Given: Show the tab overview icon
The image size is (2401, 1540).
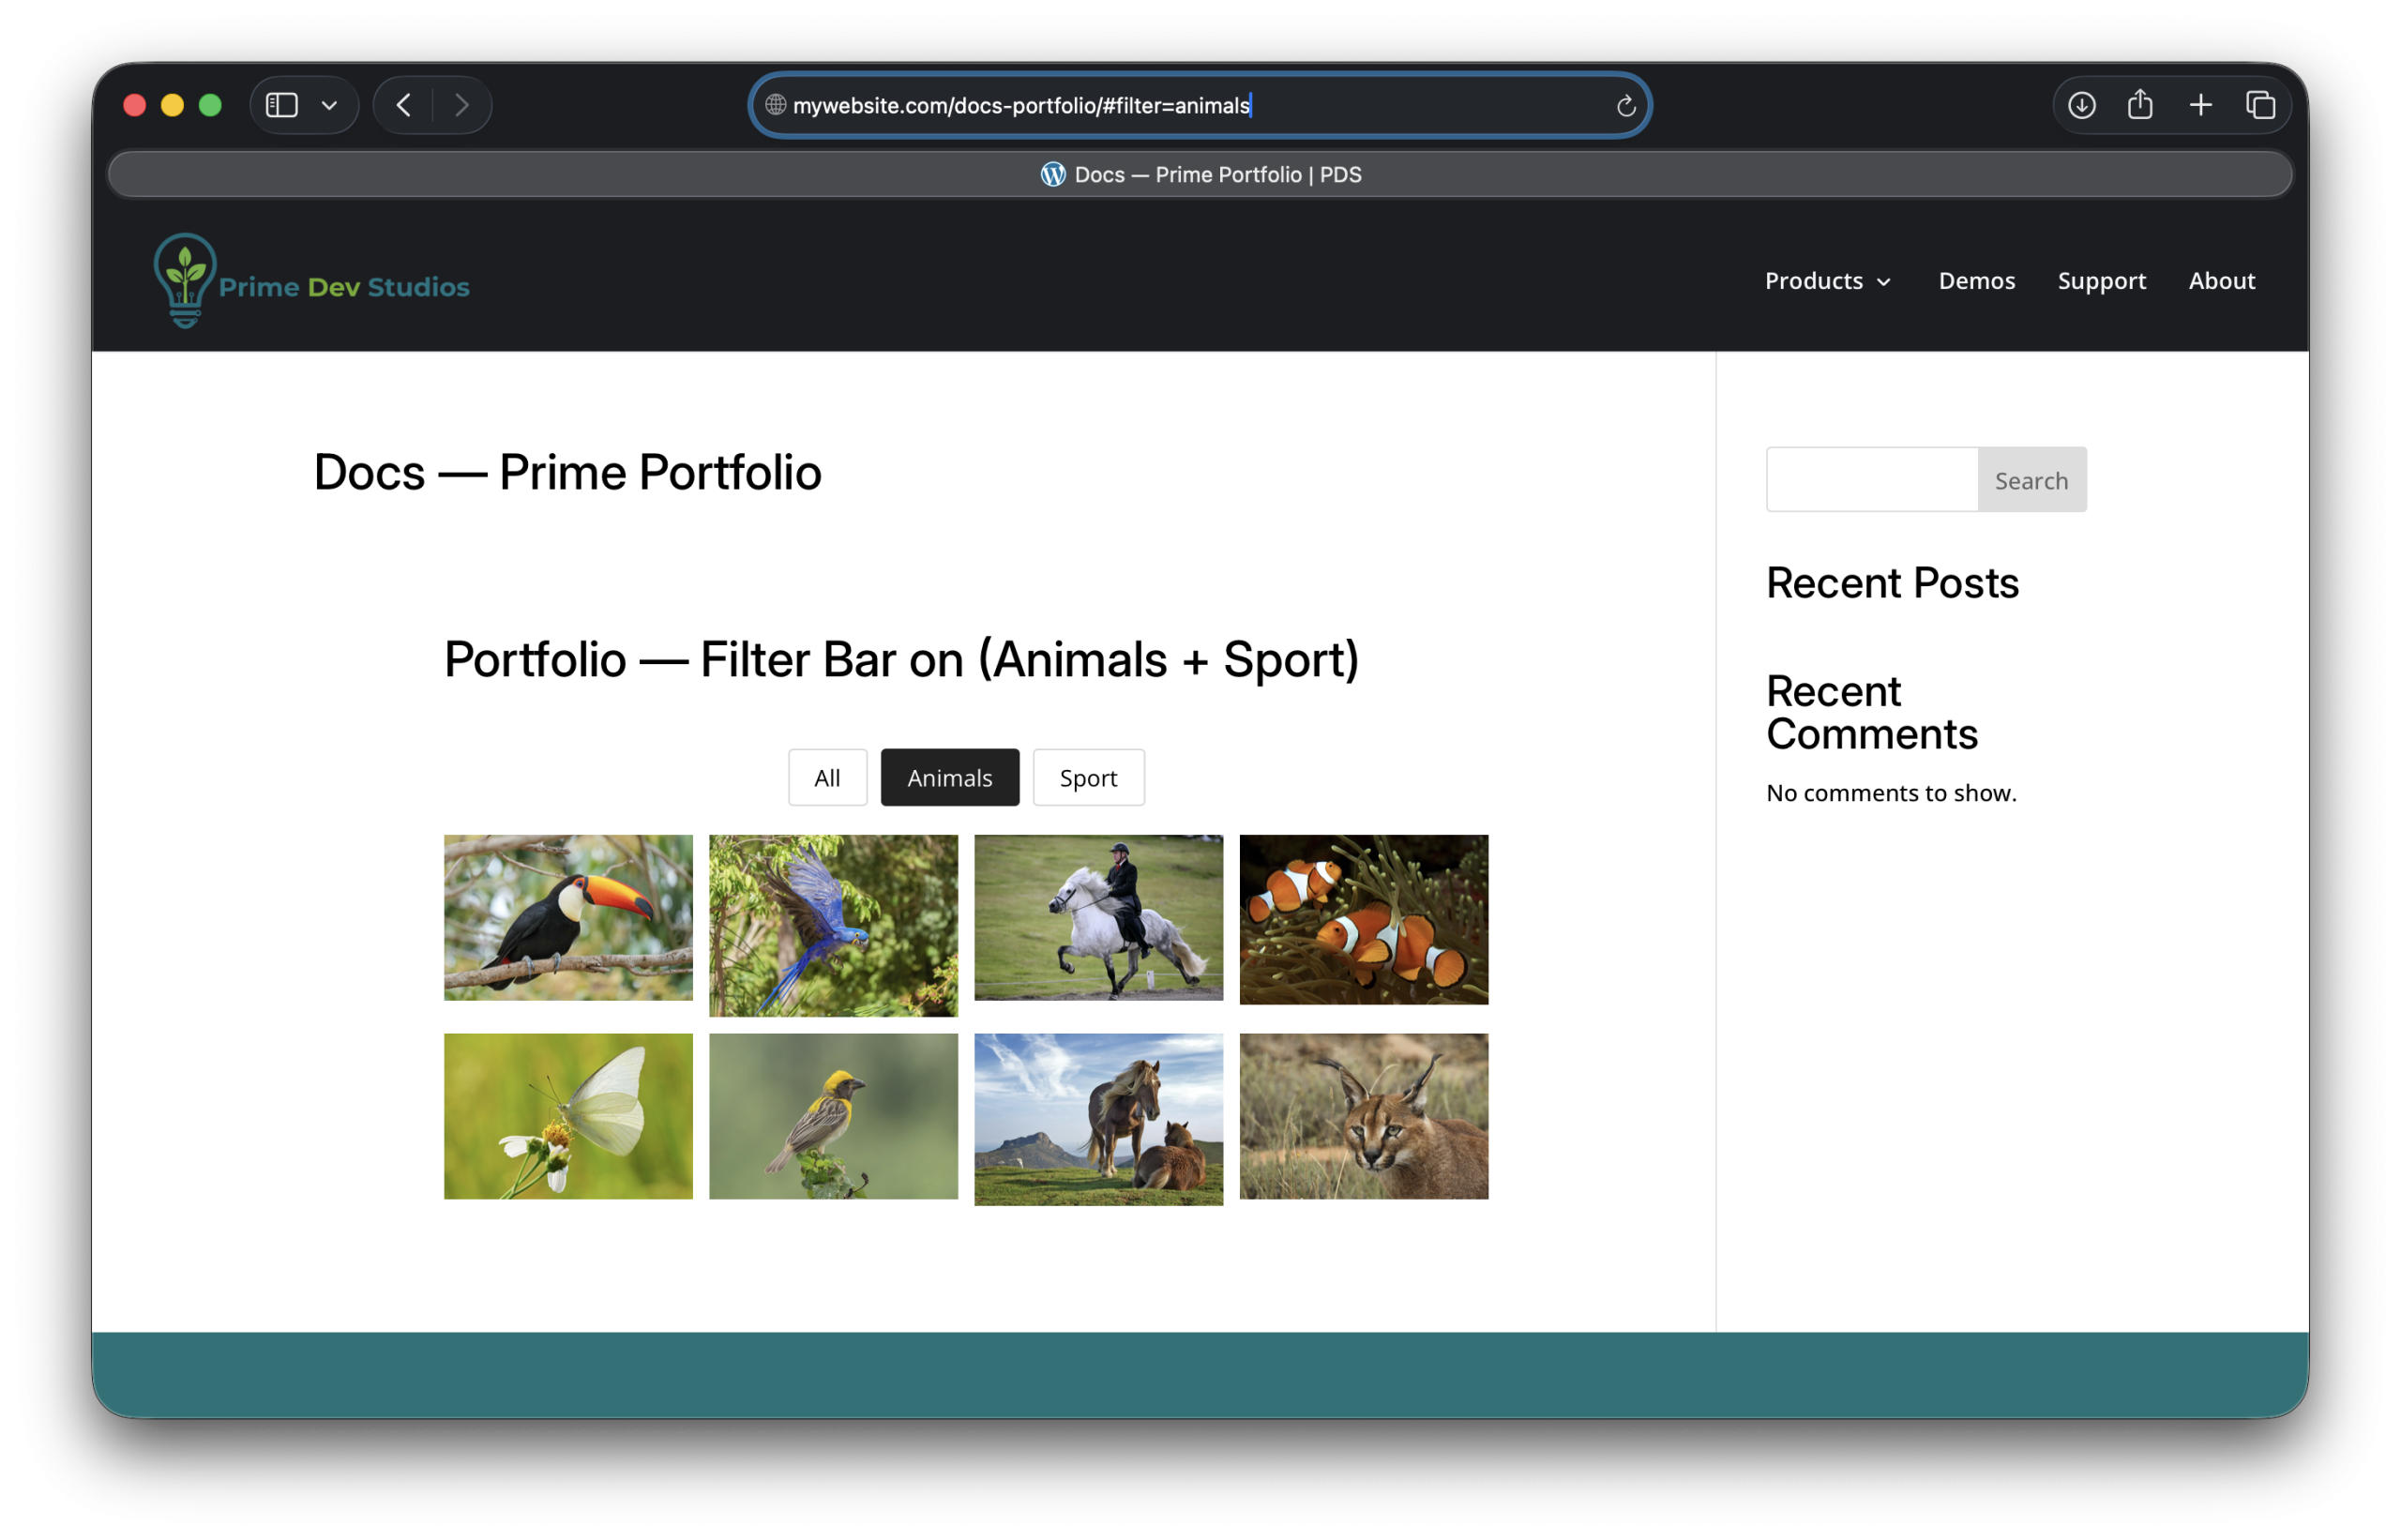Looking at the screenshot, I should 2260,105.
